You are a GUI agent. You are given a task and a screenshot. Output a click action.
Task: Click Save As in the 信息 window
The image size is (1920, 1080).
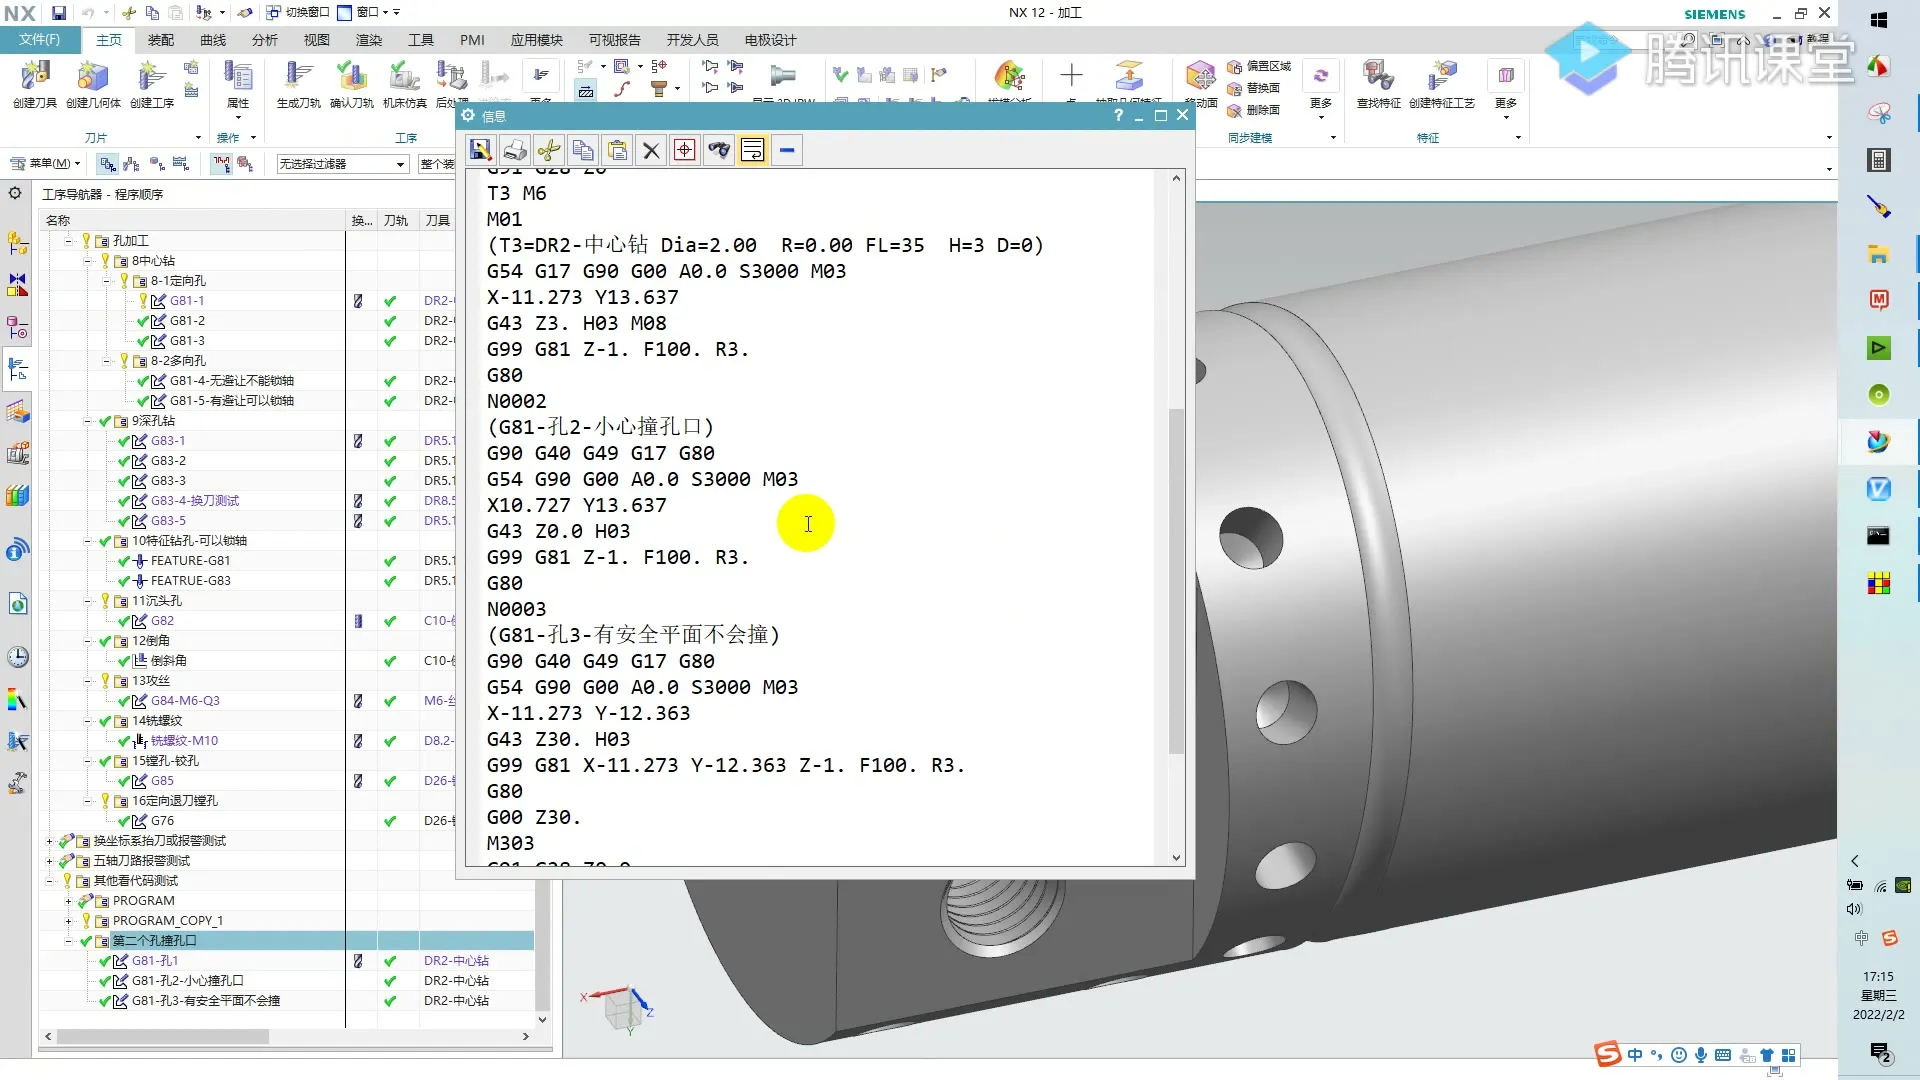481,150
